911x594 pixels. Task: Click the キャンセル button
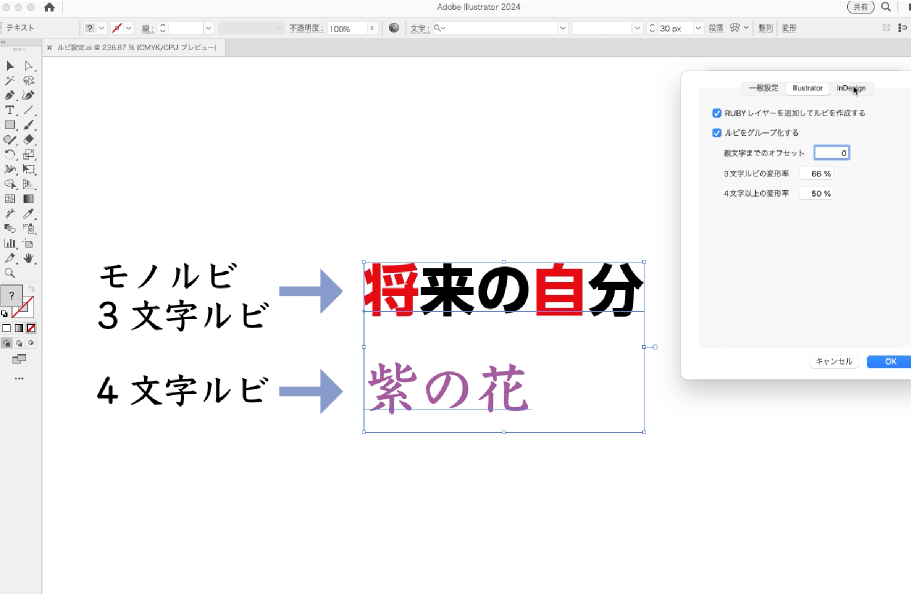tap(833, 361)
